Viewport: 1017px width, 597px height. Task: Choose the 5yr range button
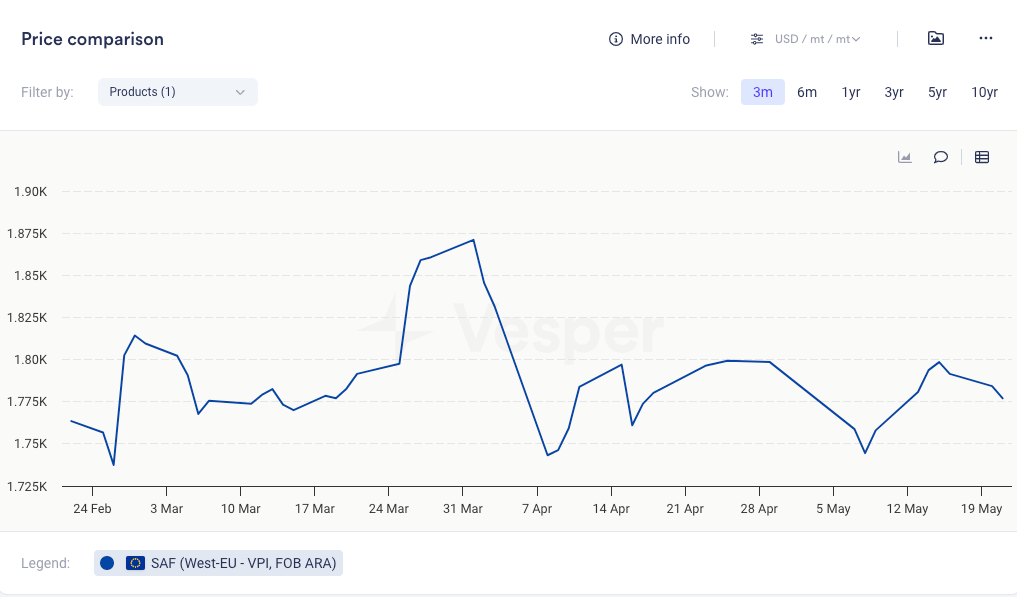click(937, 92)
